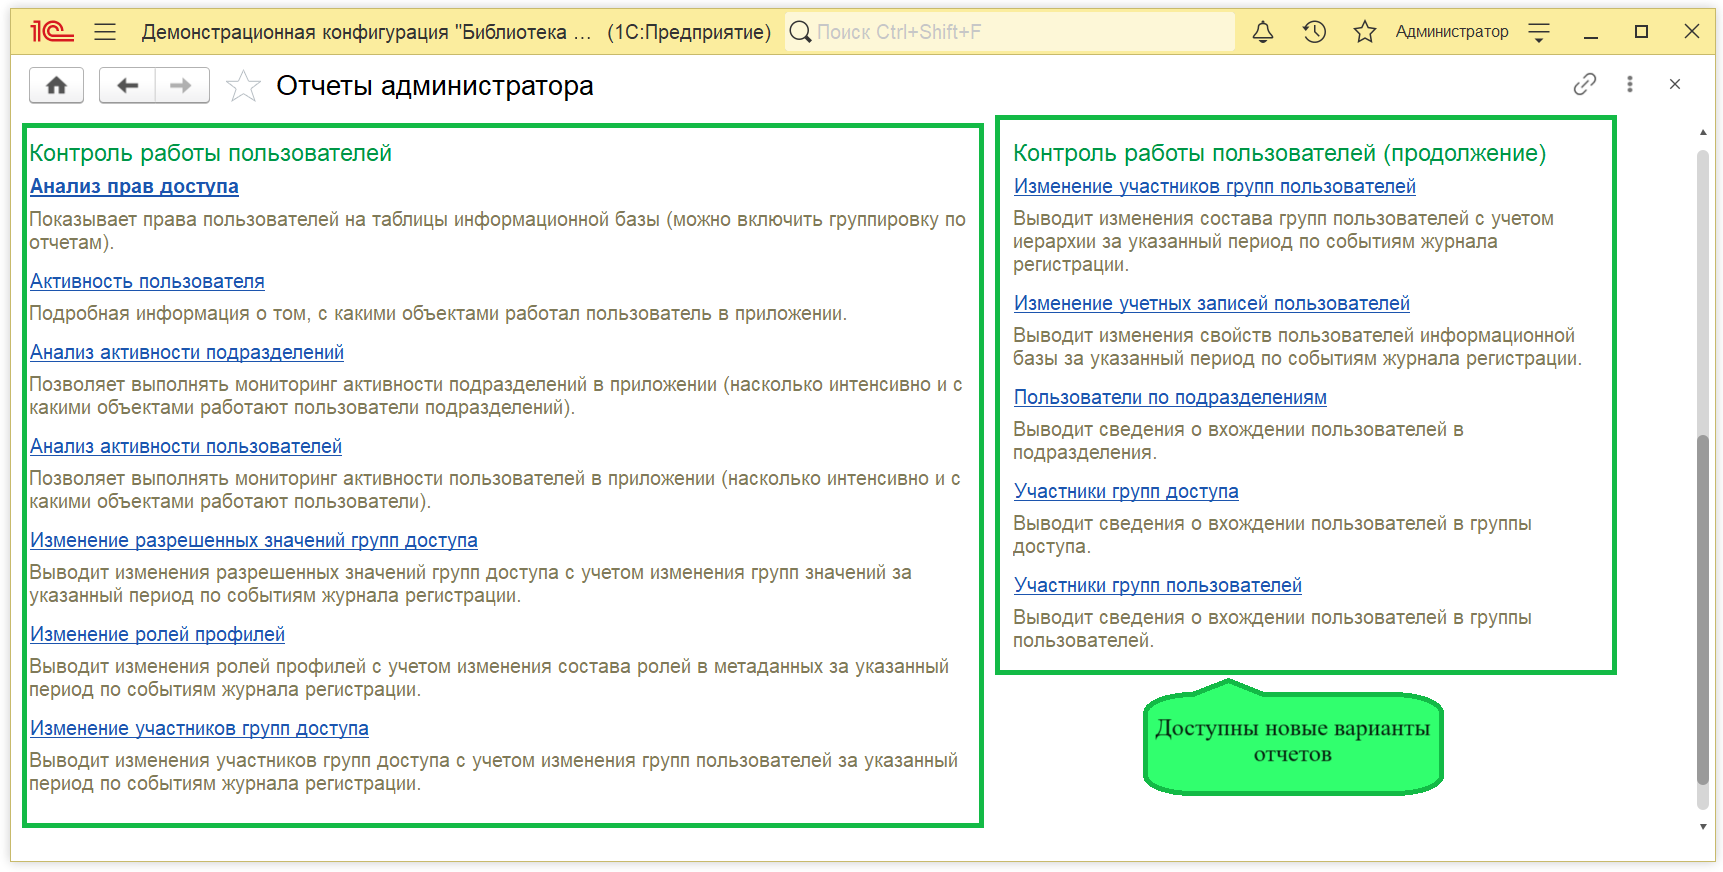This screenshot has height=872, width=1723.
Task: Click the scrollbar down arrow
Action: click(x=1703, y=827)
